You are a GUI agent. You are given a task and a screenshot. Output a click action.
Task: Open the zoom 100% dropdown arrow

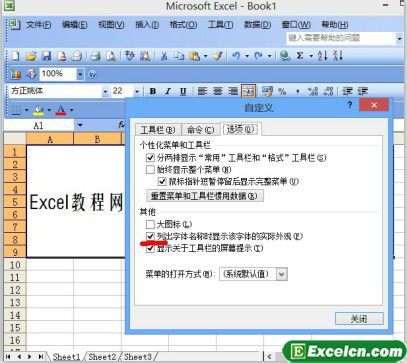[80, 74]
